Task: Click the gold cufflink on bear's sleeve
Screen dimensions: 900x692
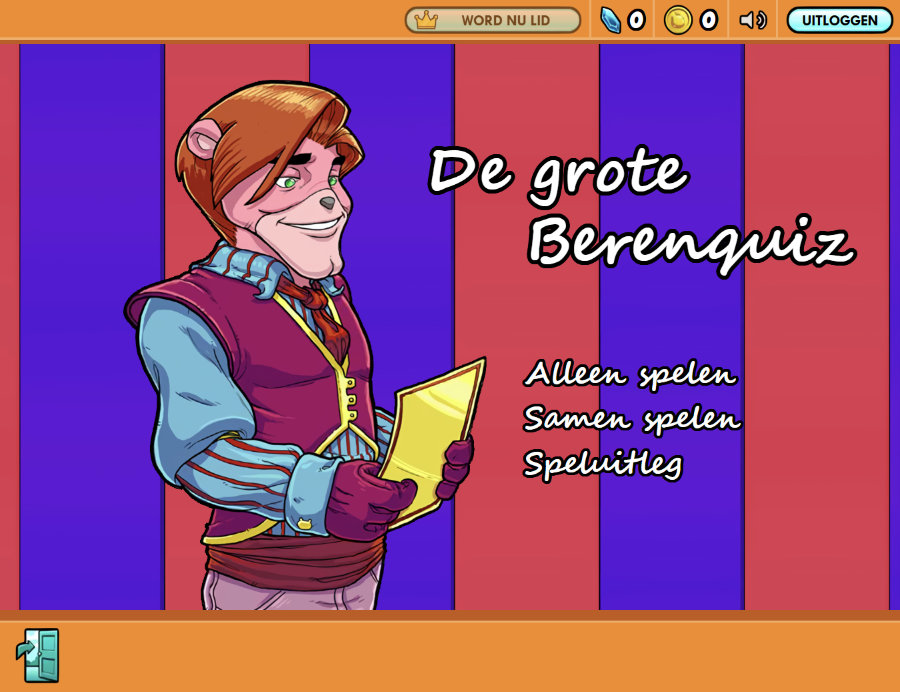Action: pos(304,523)
